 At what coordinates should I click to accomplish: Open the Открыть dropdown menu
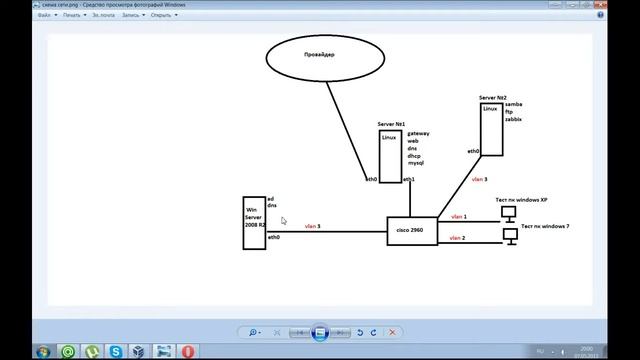pyautogui.click(x=164, y=15)
